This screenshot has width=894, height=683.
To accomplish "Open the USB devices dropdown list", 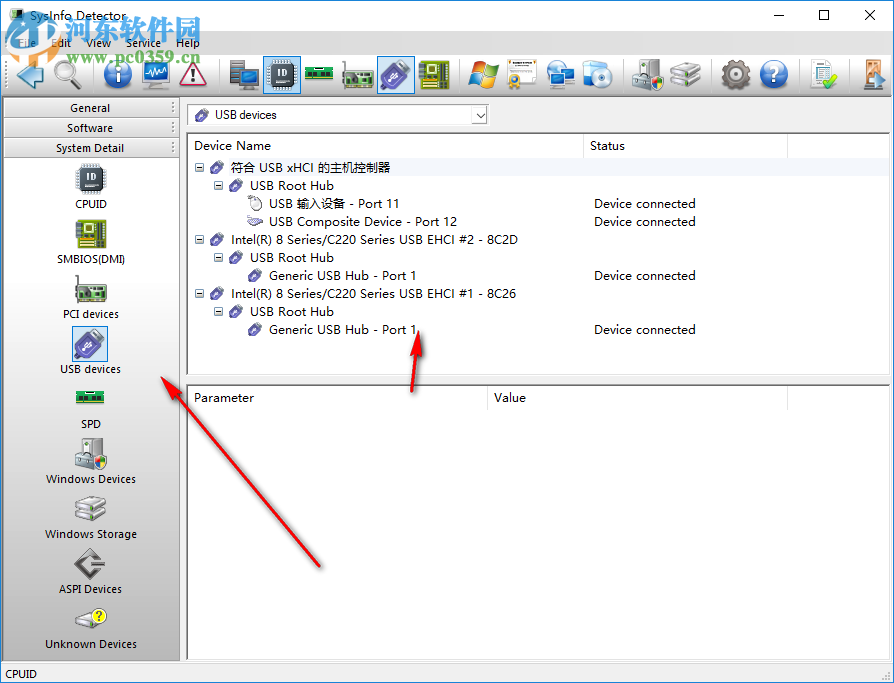I will click(480, 115).
